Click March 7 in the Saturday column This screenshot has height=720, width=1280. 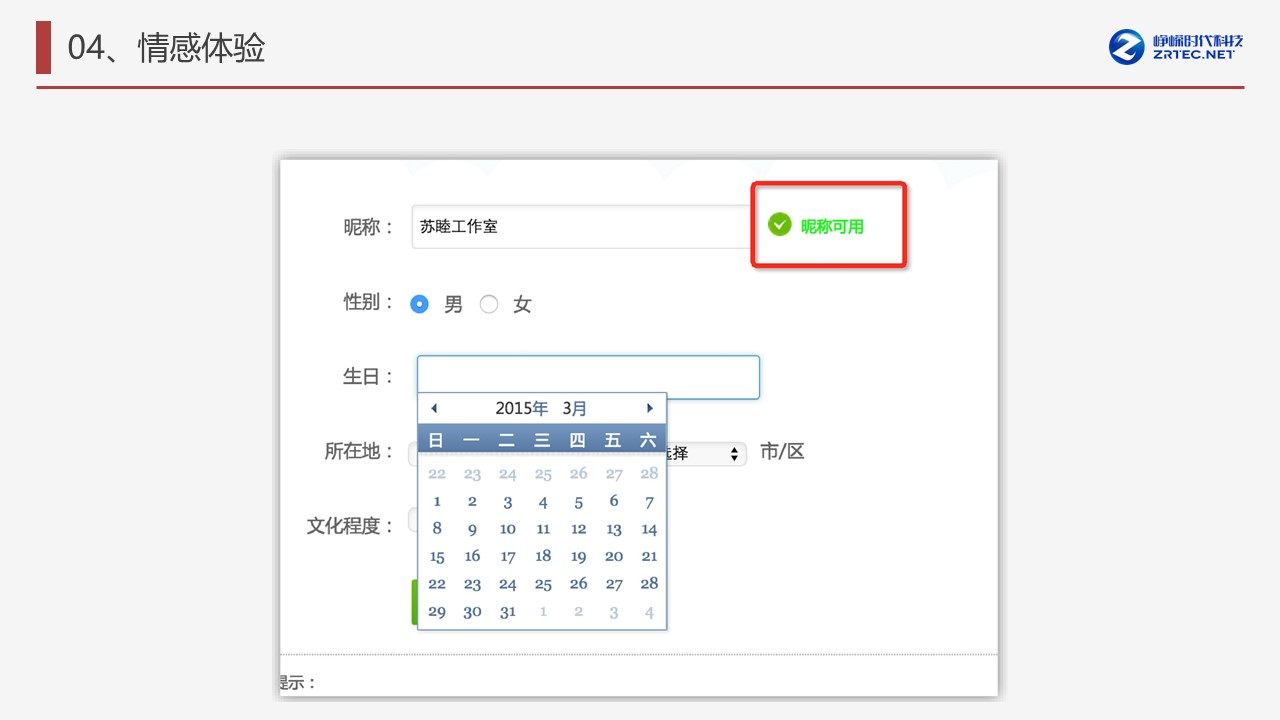649,502
